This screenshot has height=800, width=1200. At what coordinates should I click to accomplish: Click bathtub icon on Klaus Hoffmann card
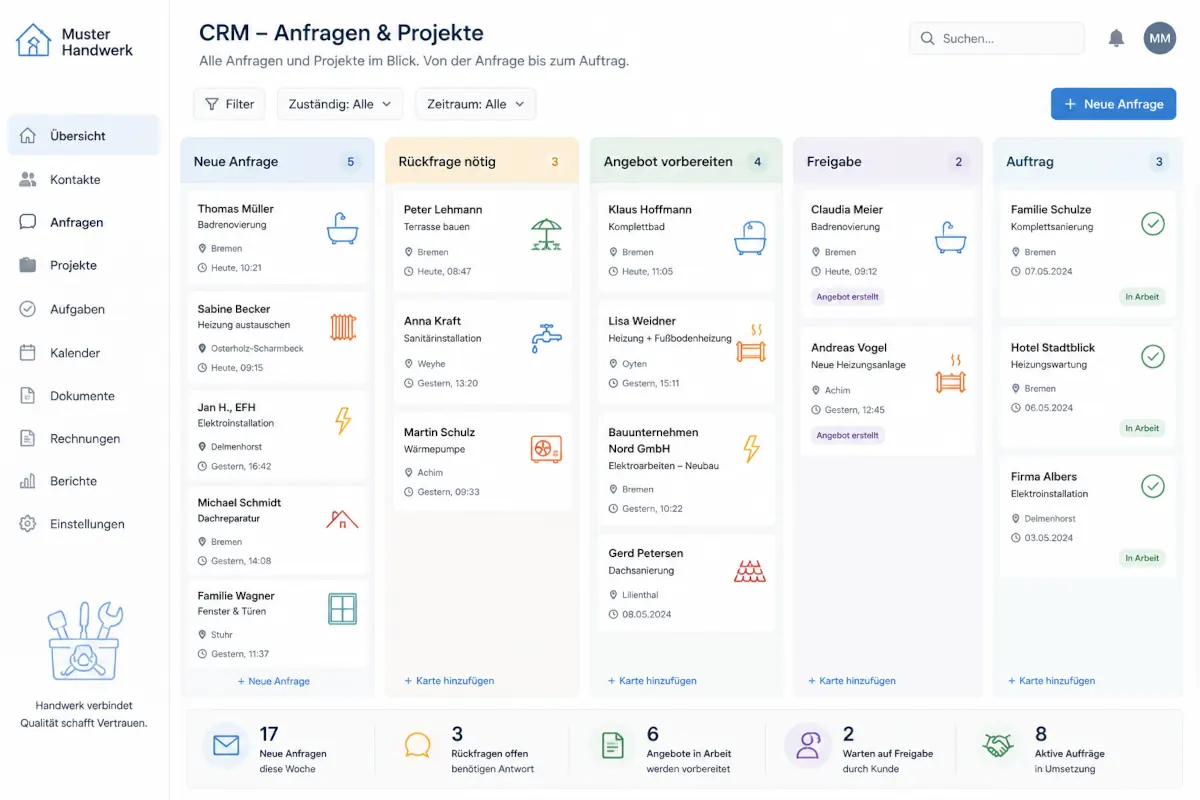750,238
